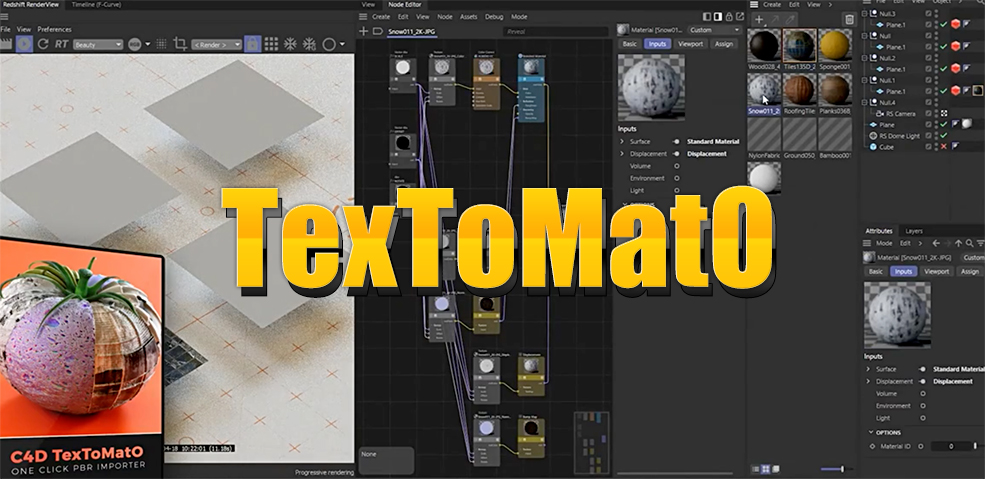Open the Preferences menu in RenderView

point(55,30)
